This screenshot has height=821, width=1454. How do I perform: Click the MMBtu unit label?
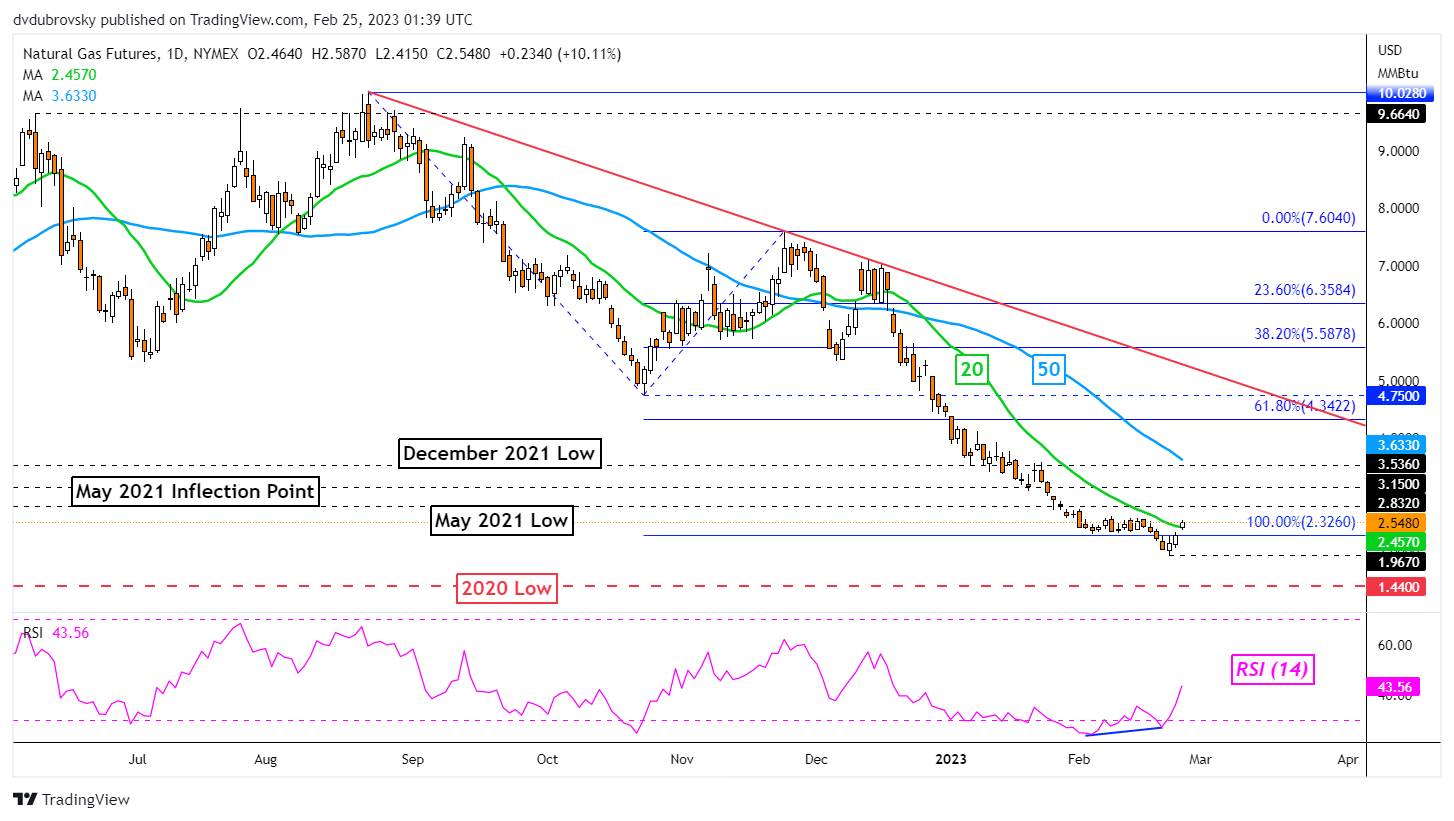pyautogui.click(x=1399, y=73)
